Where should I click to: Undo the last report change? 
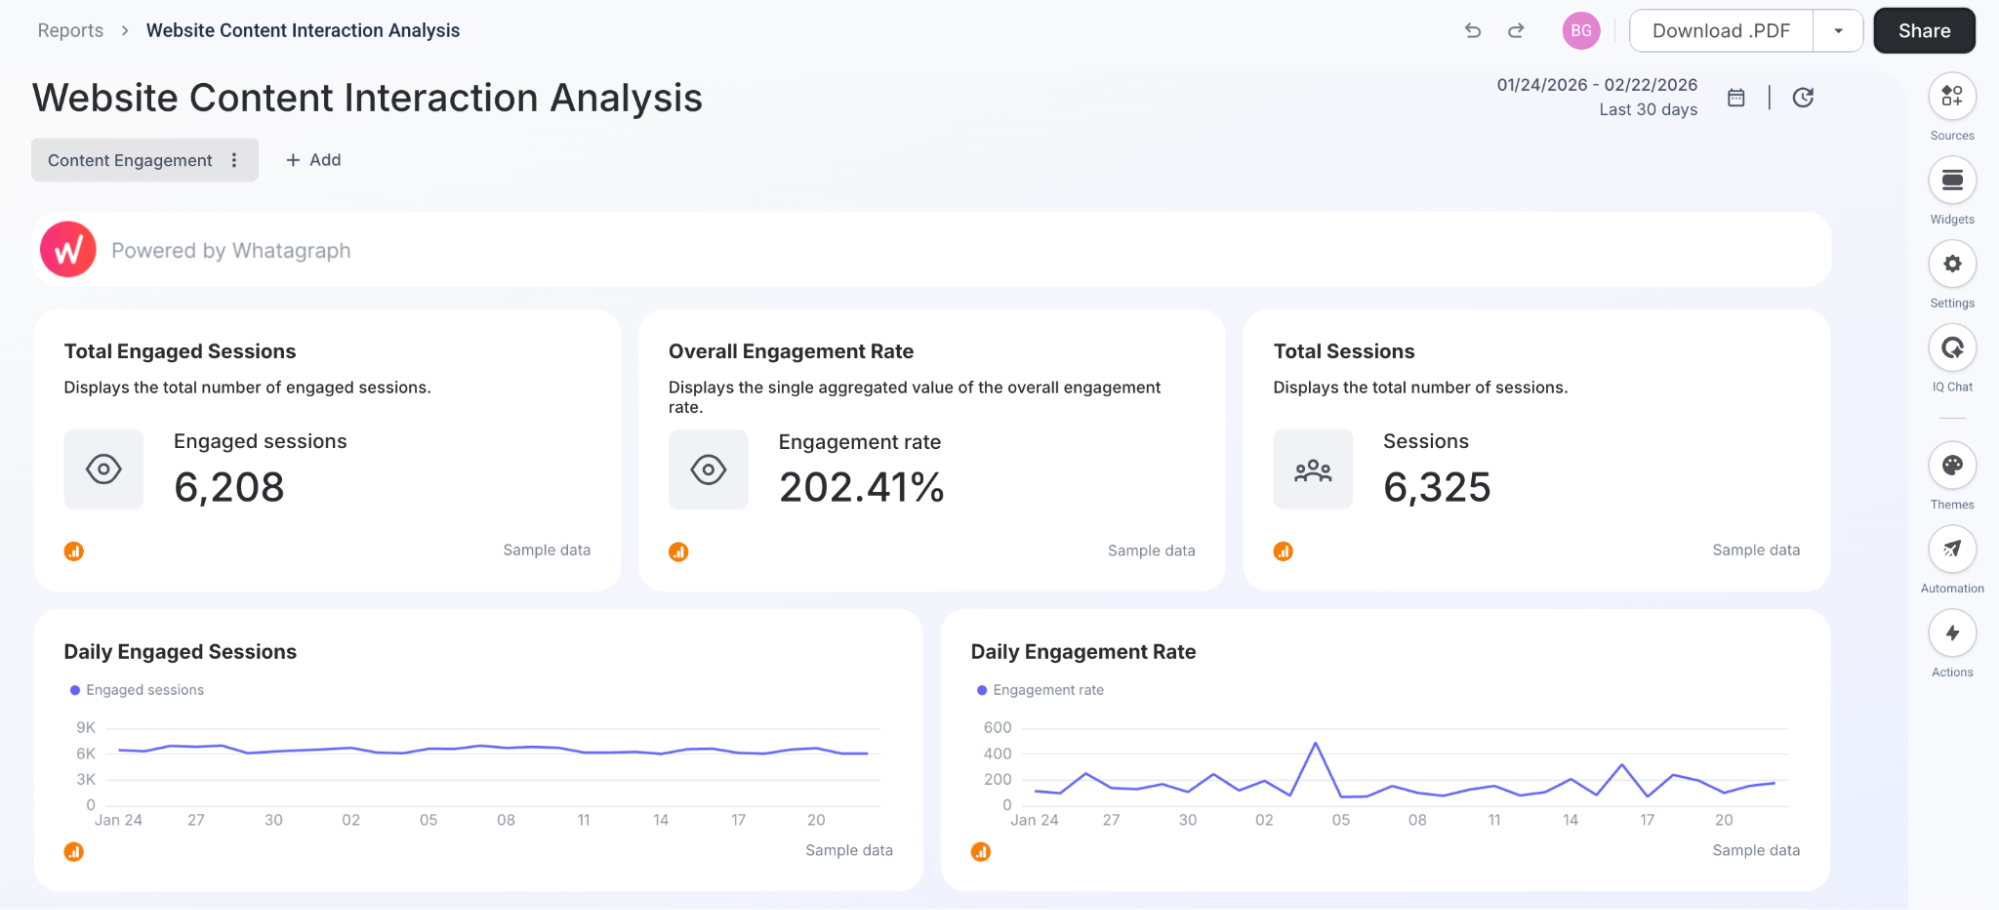point(1472,30)
